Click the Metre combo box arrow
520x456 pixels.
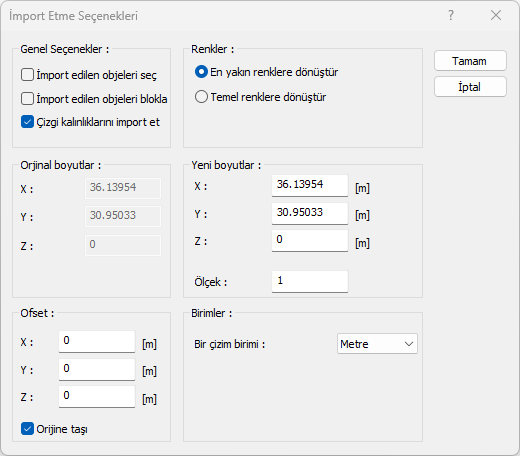(x=409, y=344)
